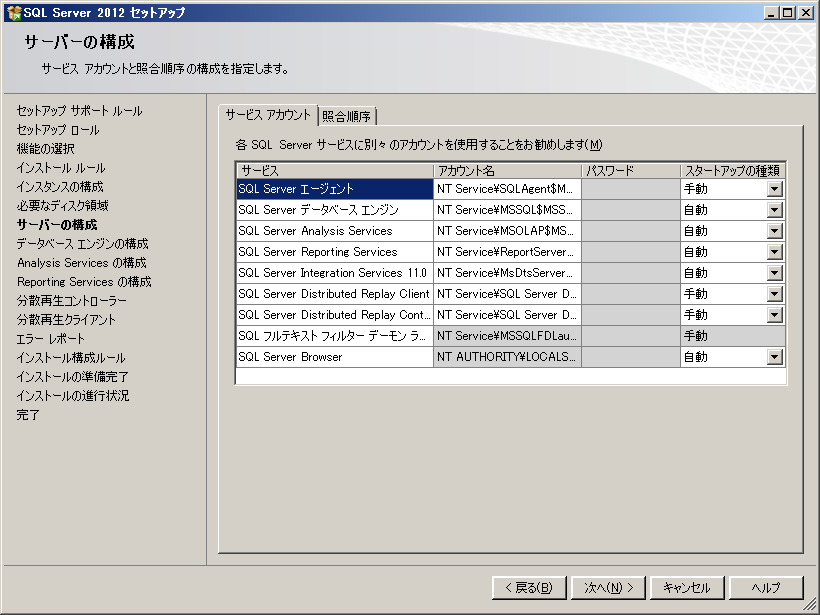This screenshot has height=615, width=820.
Task: Expand startup type dropdown for SQL Server Browser
Action: [x=774, y=357]
